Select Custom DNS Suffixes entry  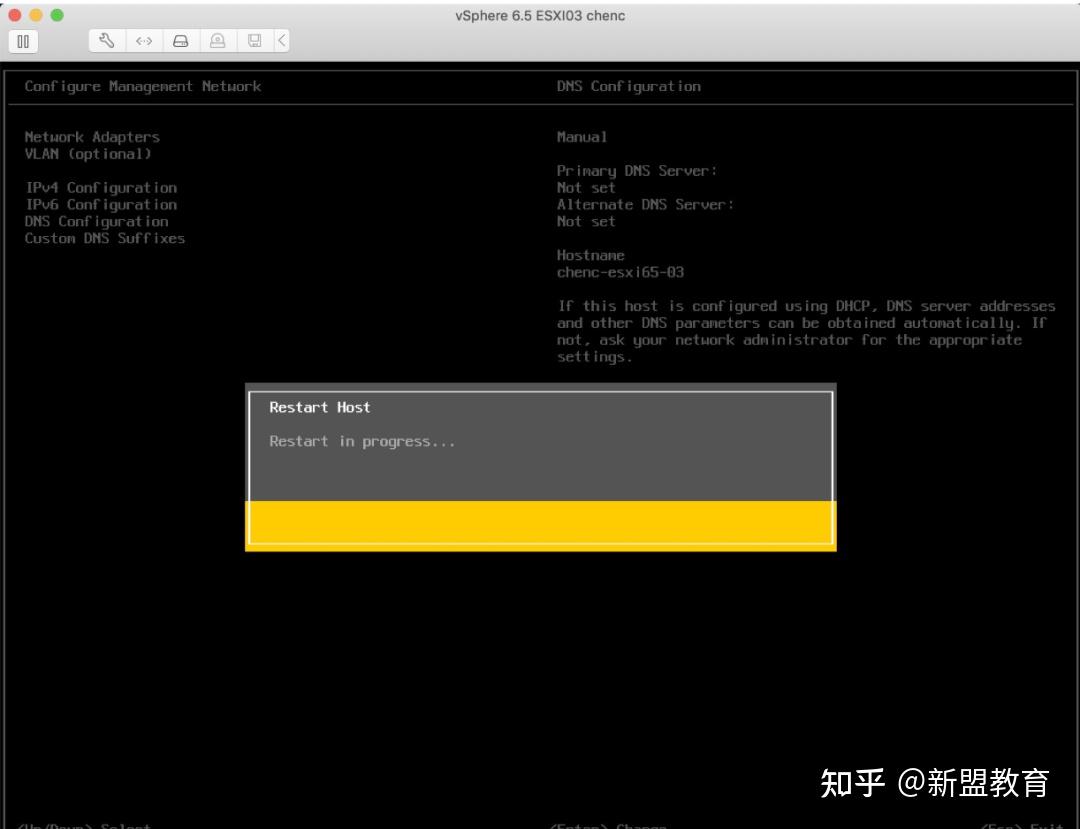104,238
